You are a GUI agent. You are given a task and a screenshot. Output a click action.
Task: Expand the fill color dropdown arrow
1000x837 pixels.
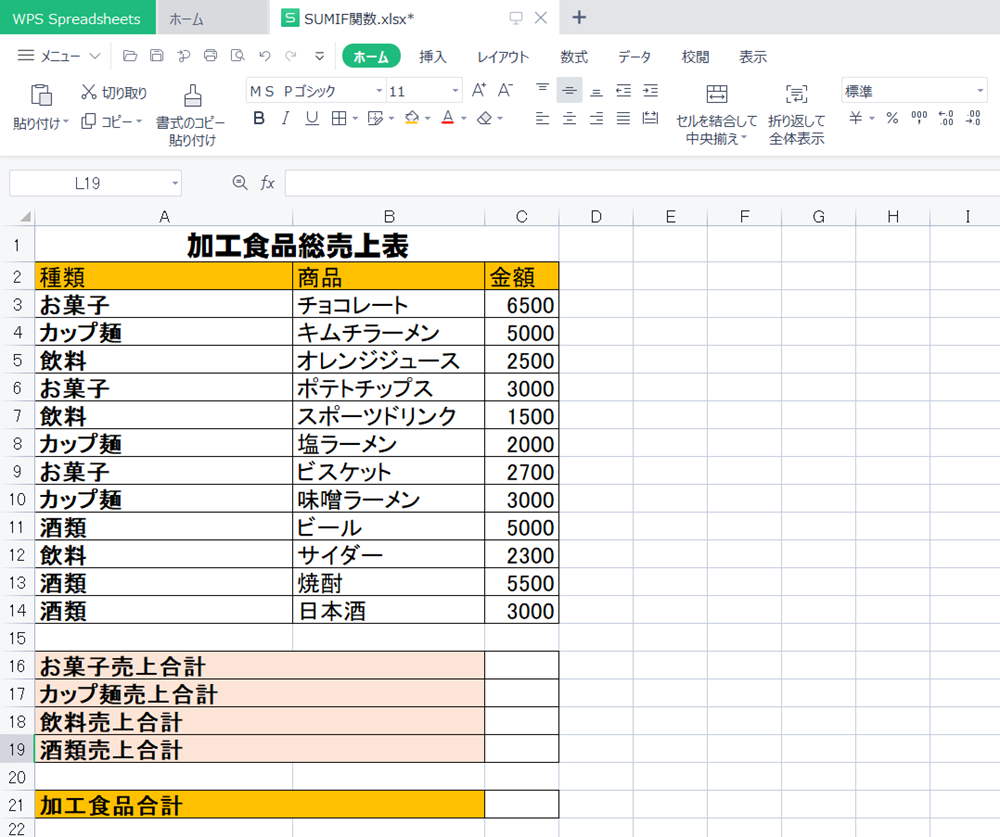tap(427, 118)
